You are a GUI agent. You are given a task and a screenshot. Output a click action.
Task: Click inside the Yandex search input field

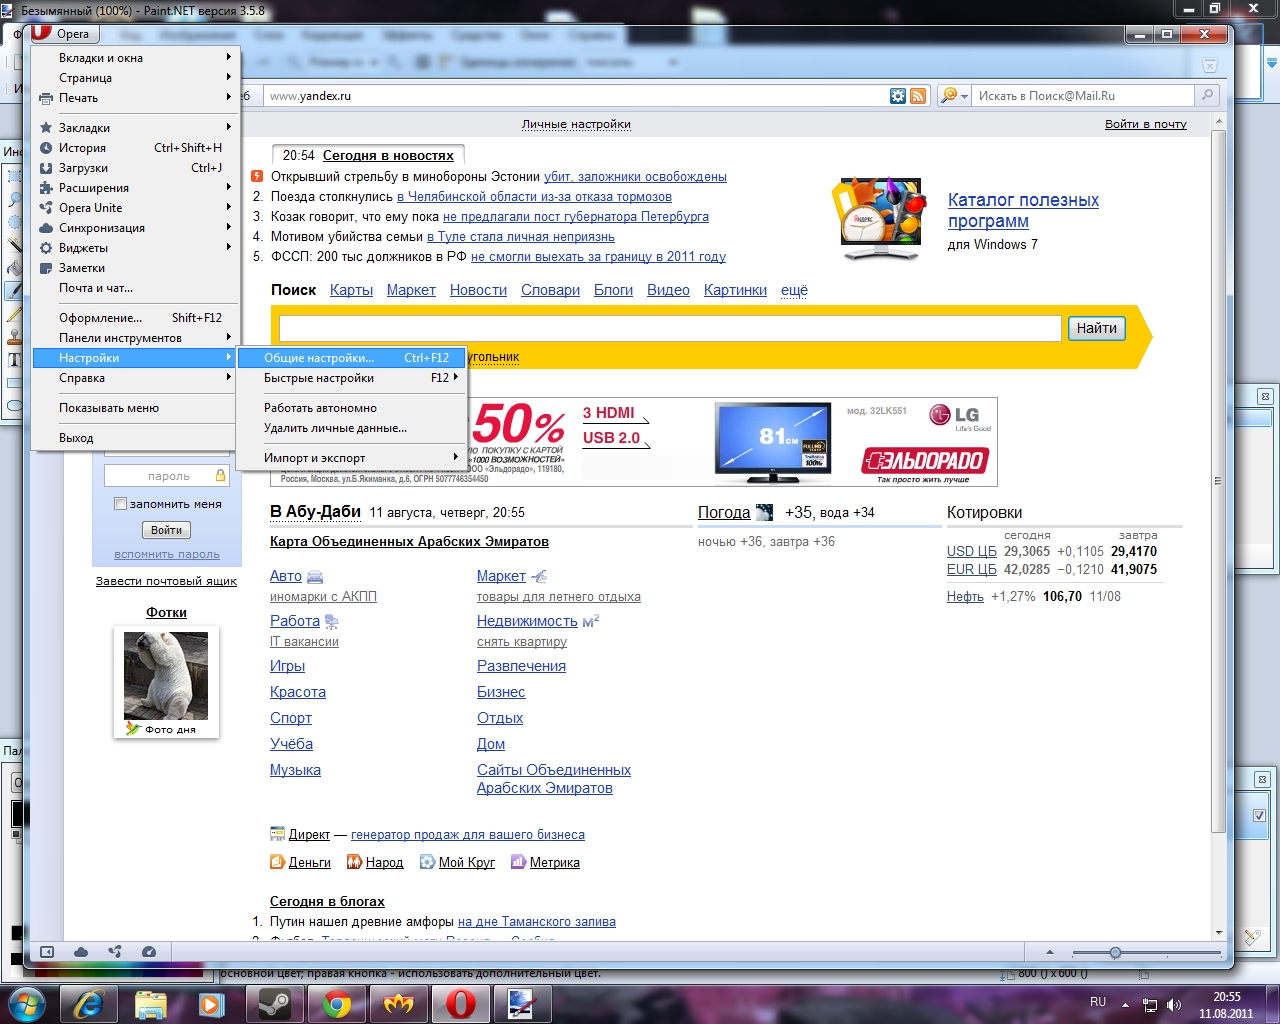point(670,328)
